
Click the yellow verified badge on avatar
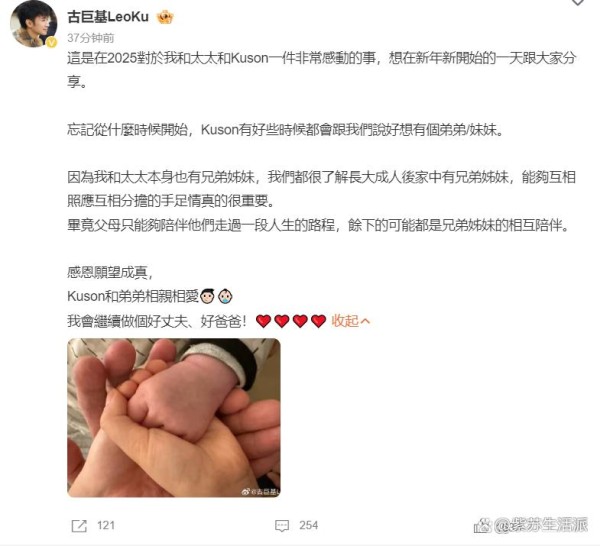pyautogui.click(x=52, y=43)
